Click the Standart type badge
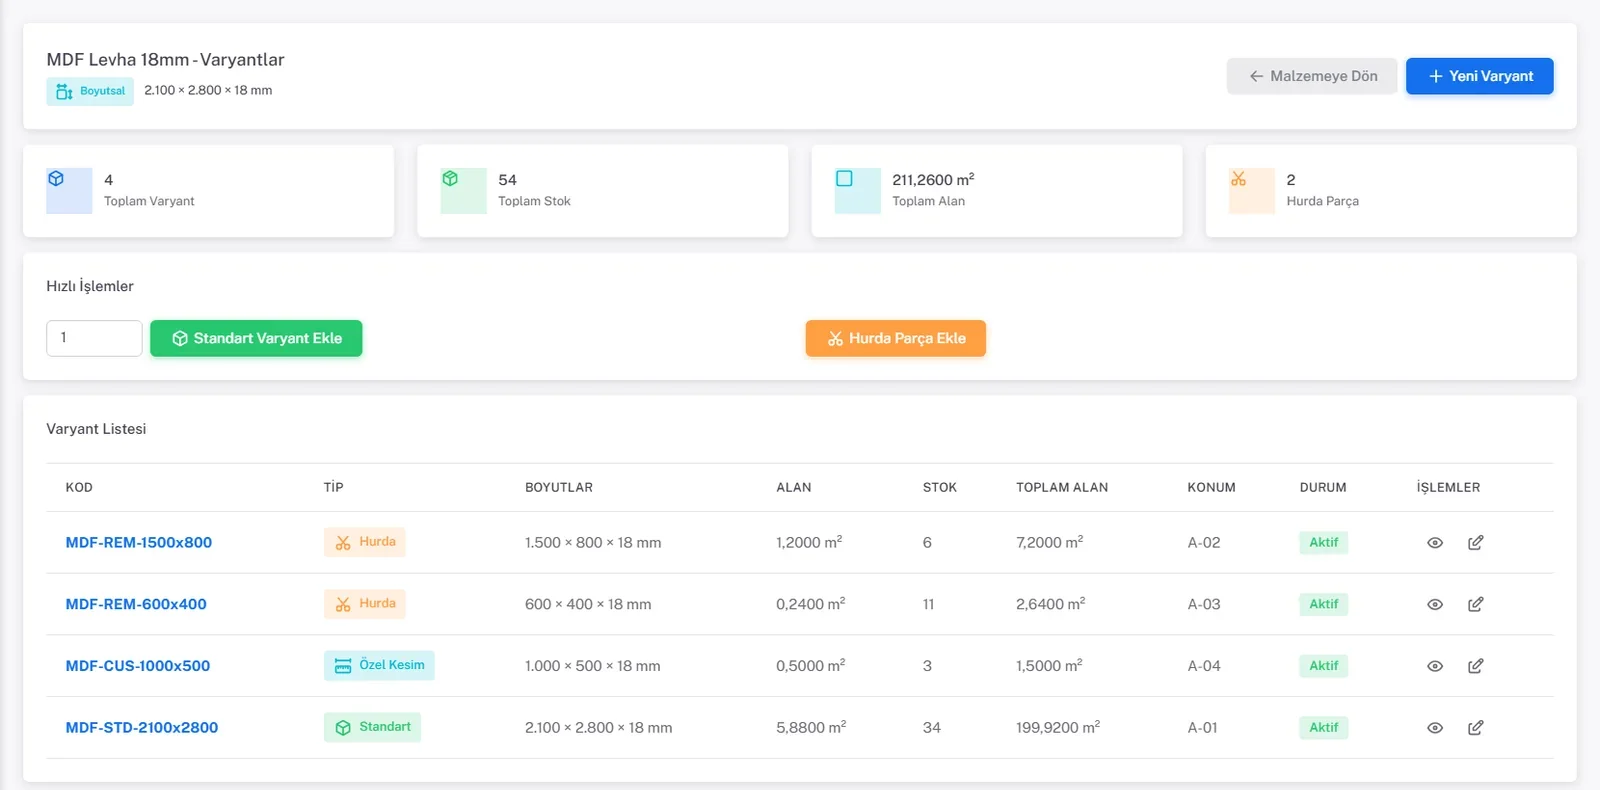 click(372, 727)
